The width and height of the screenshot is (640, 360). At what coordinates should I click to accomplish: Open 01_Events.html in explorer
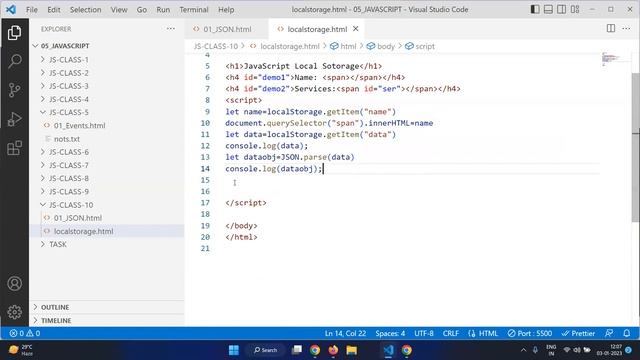coord(107,125)
